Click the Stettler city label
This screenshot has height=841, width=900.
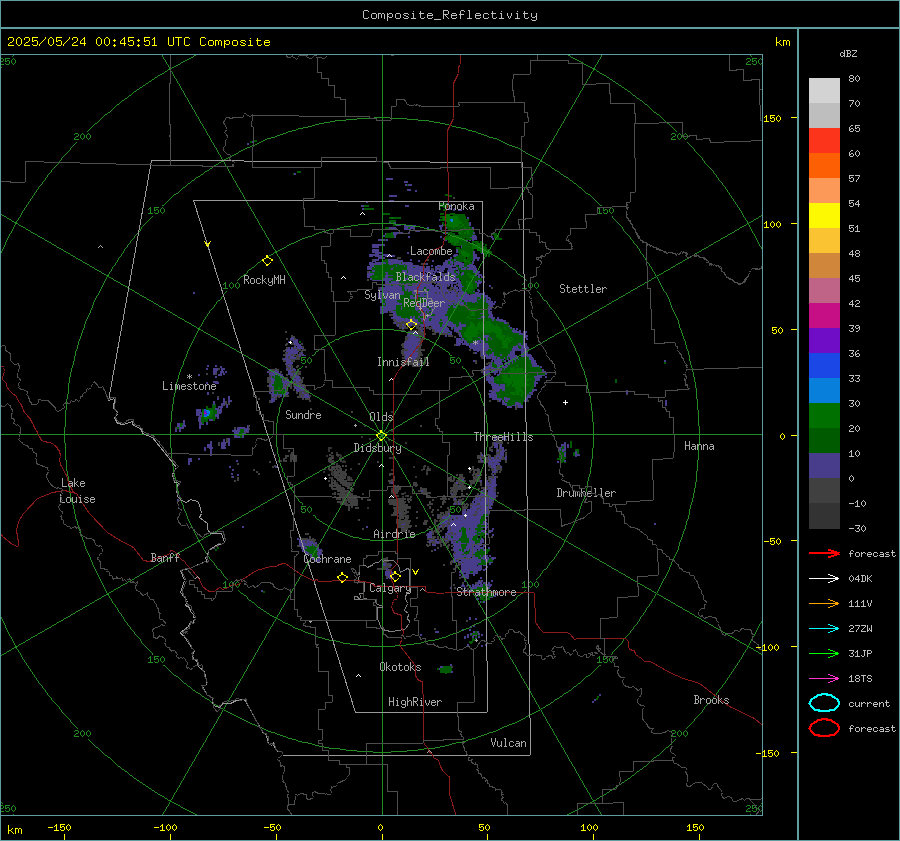[x=583, y=289]
